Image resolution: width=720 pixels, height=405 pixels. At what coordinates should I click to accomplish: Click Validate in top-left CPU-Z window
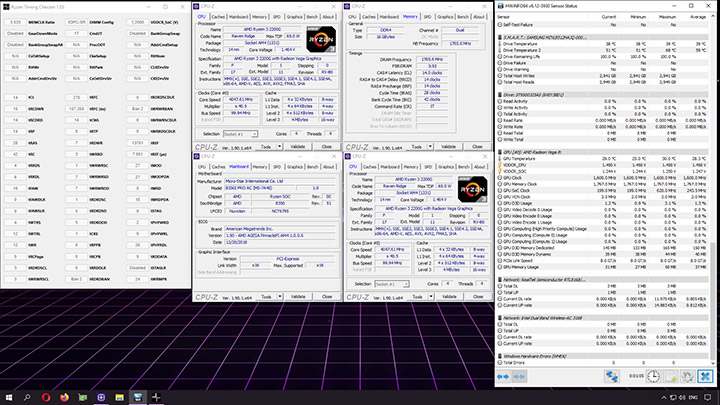298,146
